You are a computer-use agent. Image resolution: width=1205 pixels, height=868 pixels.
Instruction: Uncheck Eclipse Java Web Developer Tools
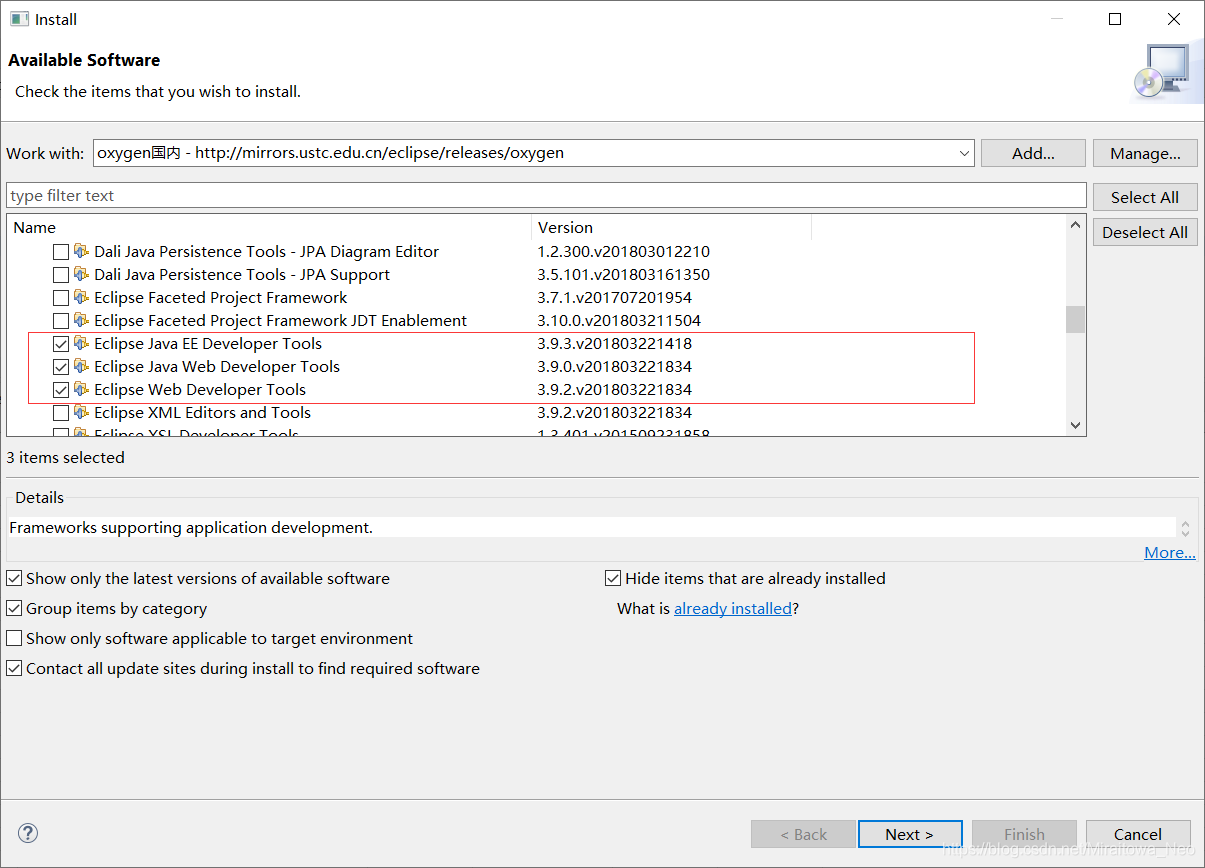(61, 366)
